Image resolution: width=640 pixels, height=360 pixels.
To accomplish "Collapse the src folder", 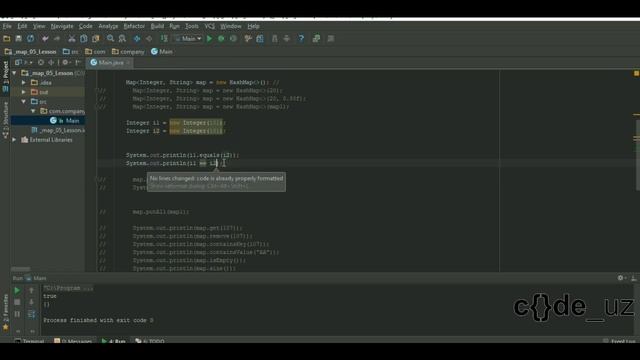I will pos(24,102).
